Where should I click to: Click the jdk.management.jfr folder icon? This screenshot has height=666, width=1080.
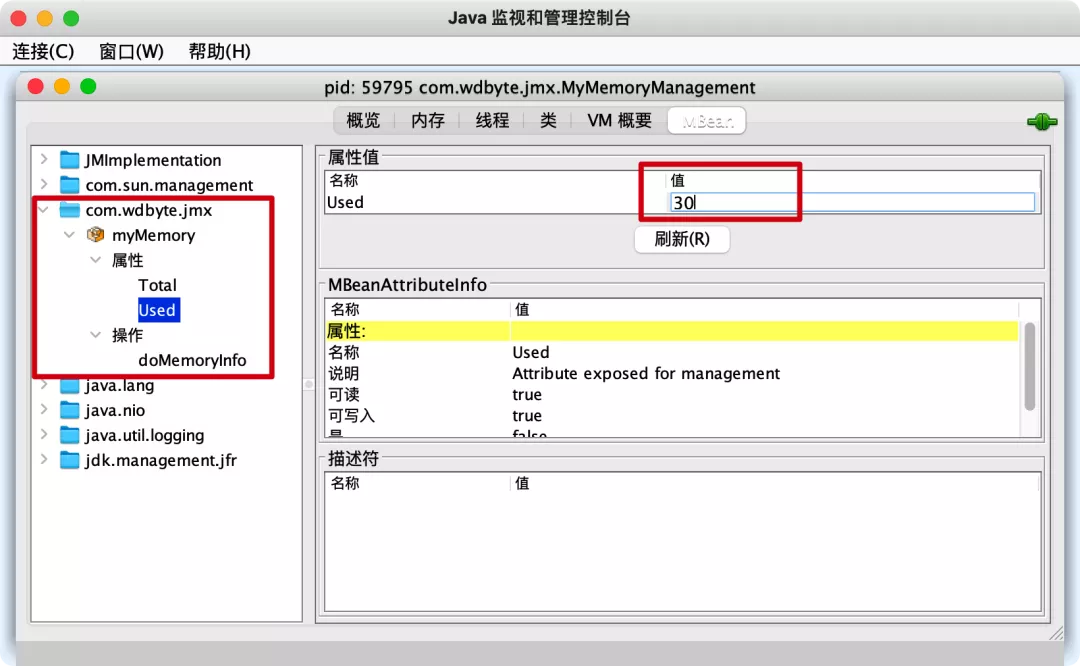click(70, 459)
